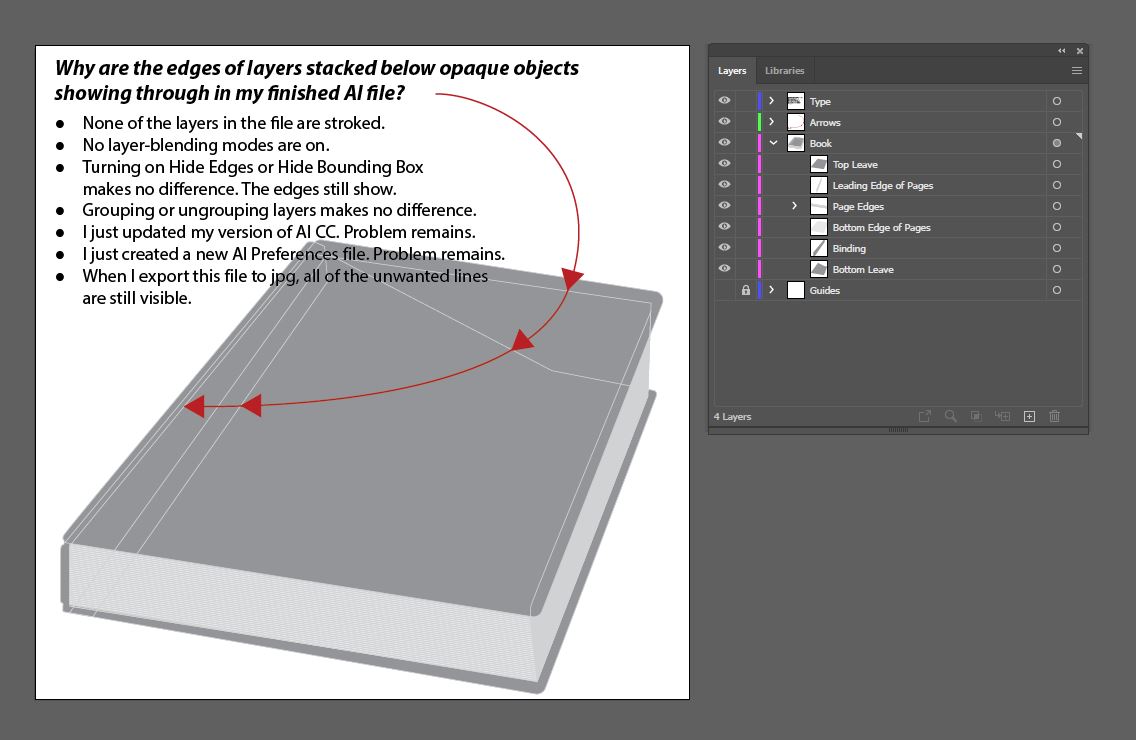Collect selected layer for export
Screen dimensions: 1136x740
click(x=924, y=416)
